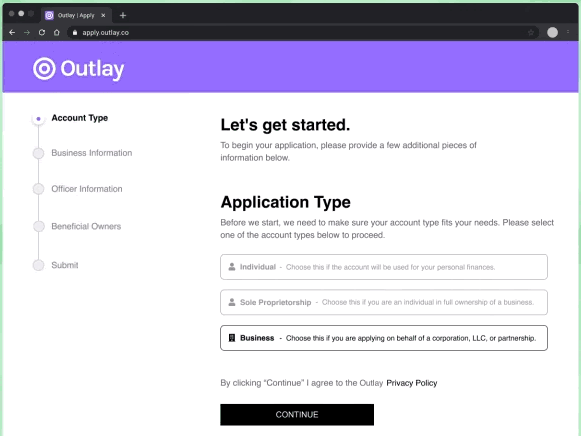This screenshot has height=436, width=581.
Task: Click step circle next to Beneficial Owners
Action: click(x=39, y=226)
